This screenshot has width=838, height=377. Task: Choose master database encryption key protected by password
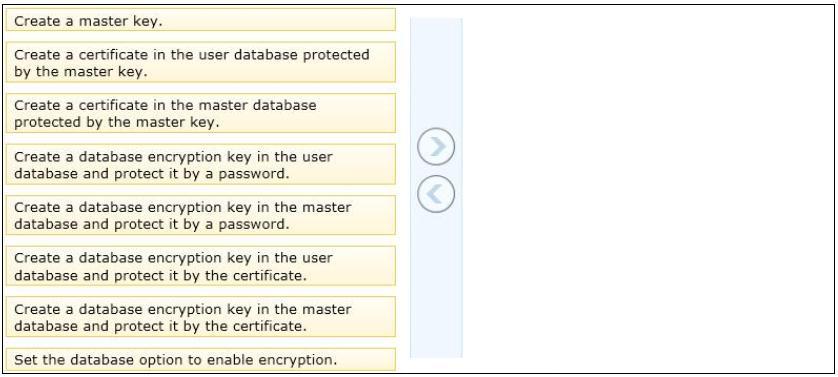[201, 215]
